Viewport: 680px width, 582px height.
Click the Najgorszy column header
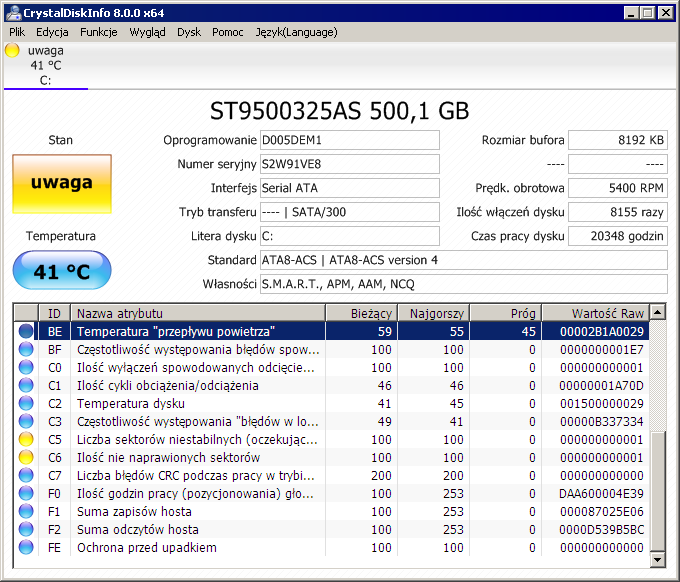pyautogui.click(x=433, y=313)
